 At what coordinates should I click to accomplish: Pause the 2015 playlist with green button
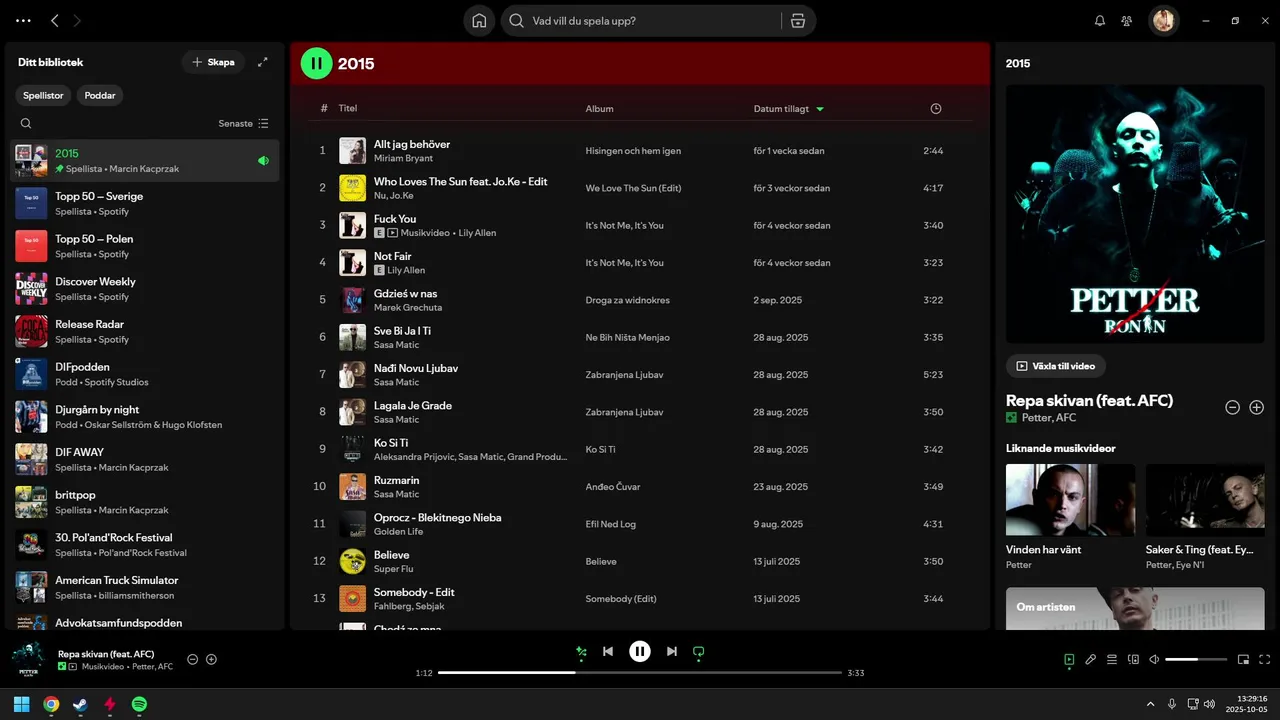click(316, 64)
